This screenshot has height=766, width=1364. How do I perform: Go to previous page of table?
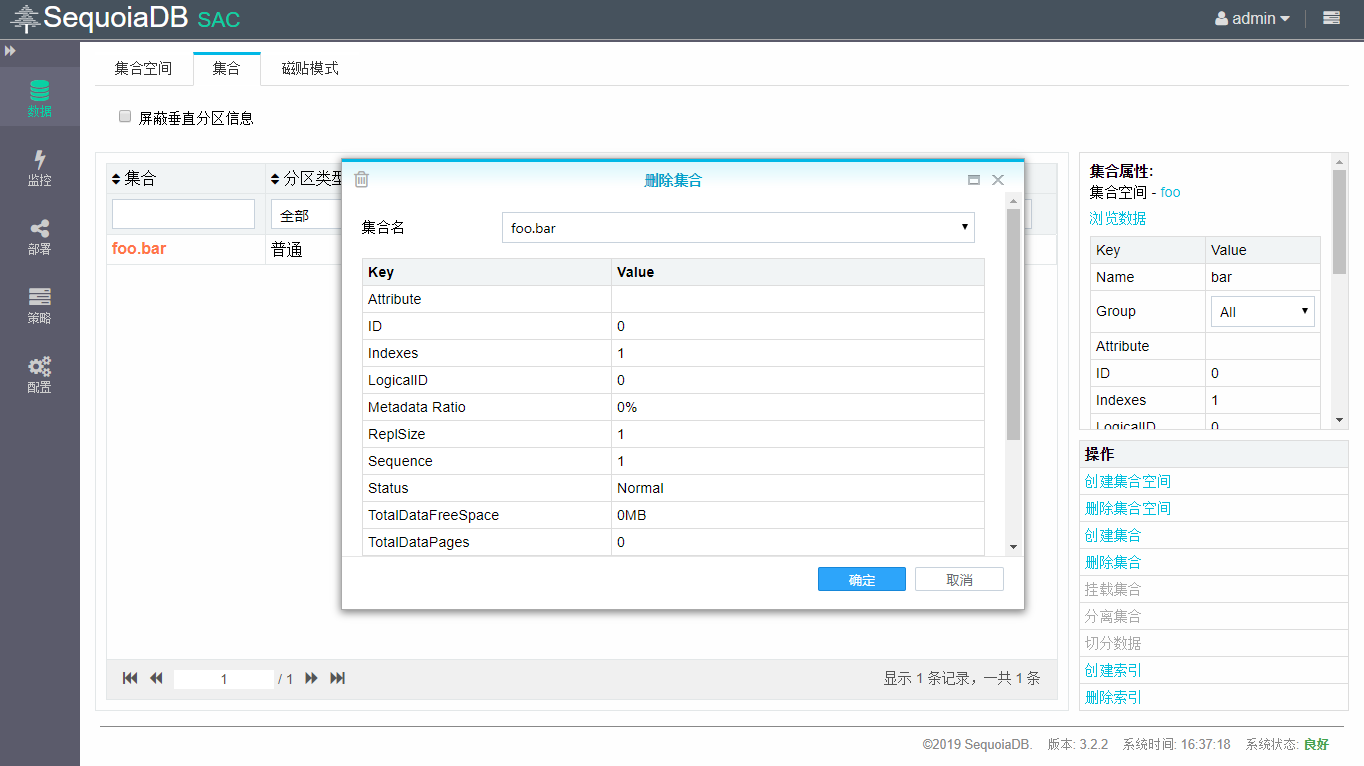pos(156,678)
